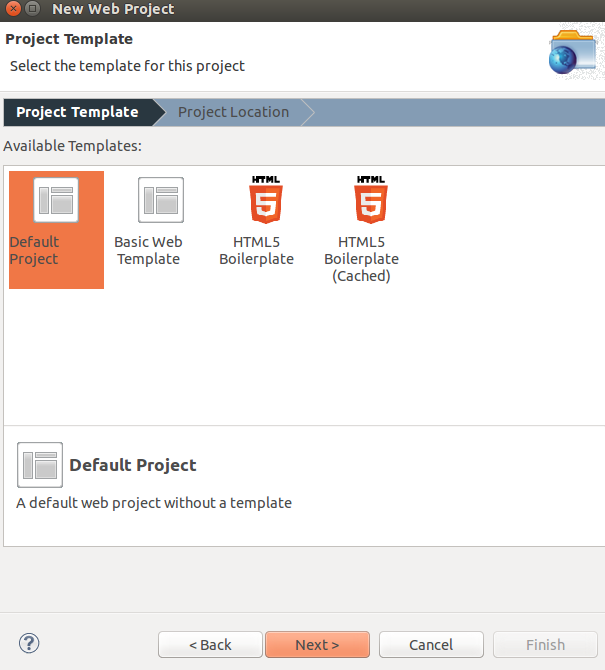Click the 'Default Project' label in template list
The image size is (605, 670).
34,250
